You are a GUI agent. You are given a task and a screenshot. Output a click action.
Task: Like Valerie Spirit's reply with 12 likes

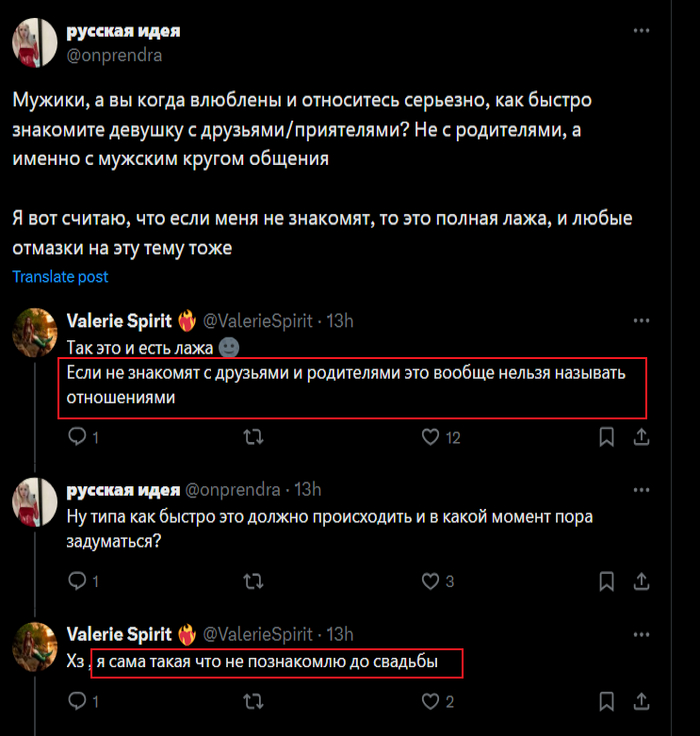[x=431, y=437]
